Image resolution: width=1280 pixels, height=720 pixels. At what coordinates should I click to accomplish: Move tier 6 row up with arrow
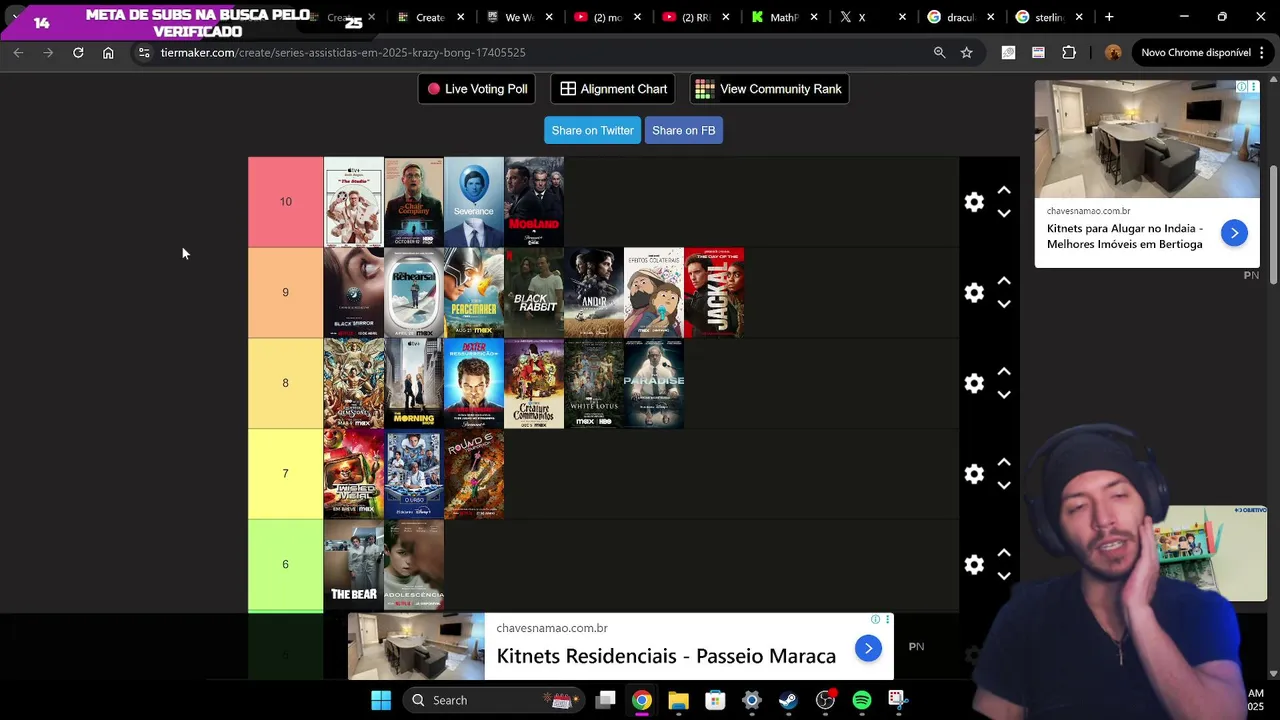[1004, 553]
